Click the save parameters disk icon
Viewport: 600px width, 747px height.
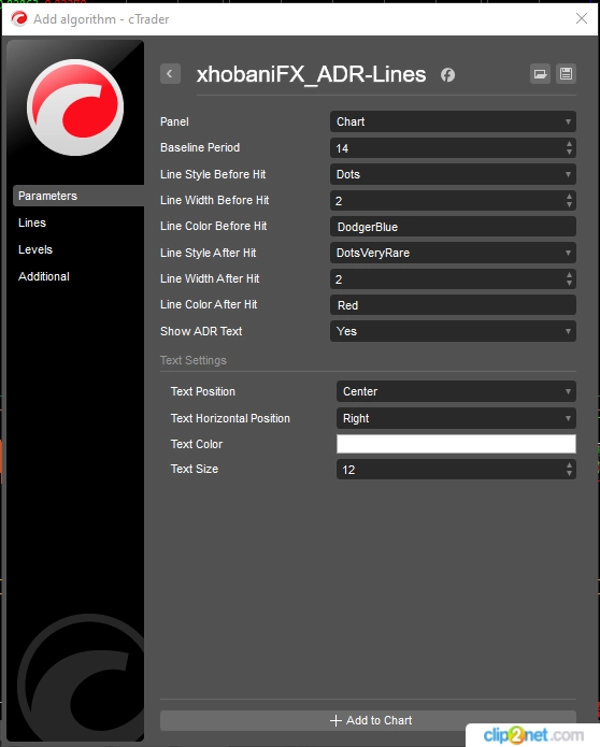click(x=566, y=74)
